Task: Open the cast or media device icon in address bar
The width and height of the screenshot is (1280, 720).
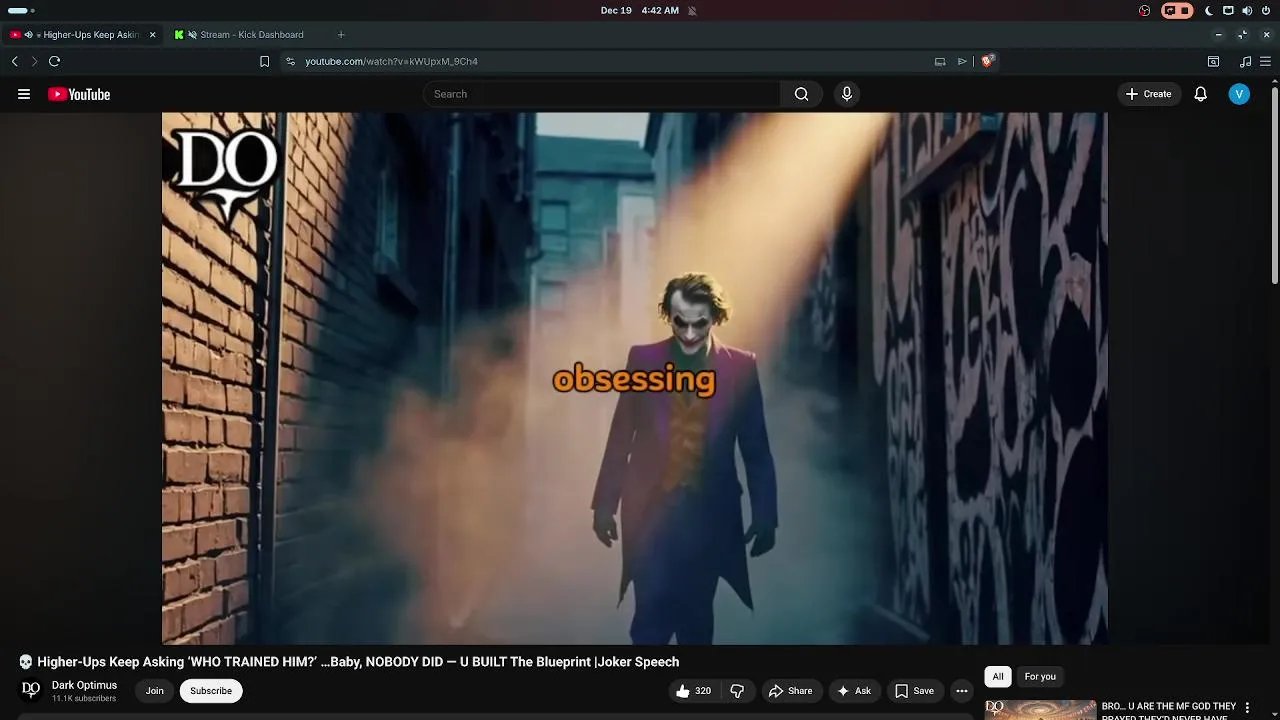Action: pos(940,61)
